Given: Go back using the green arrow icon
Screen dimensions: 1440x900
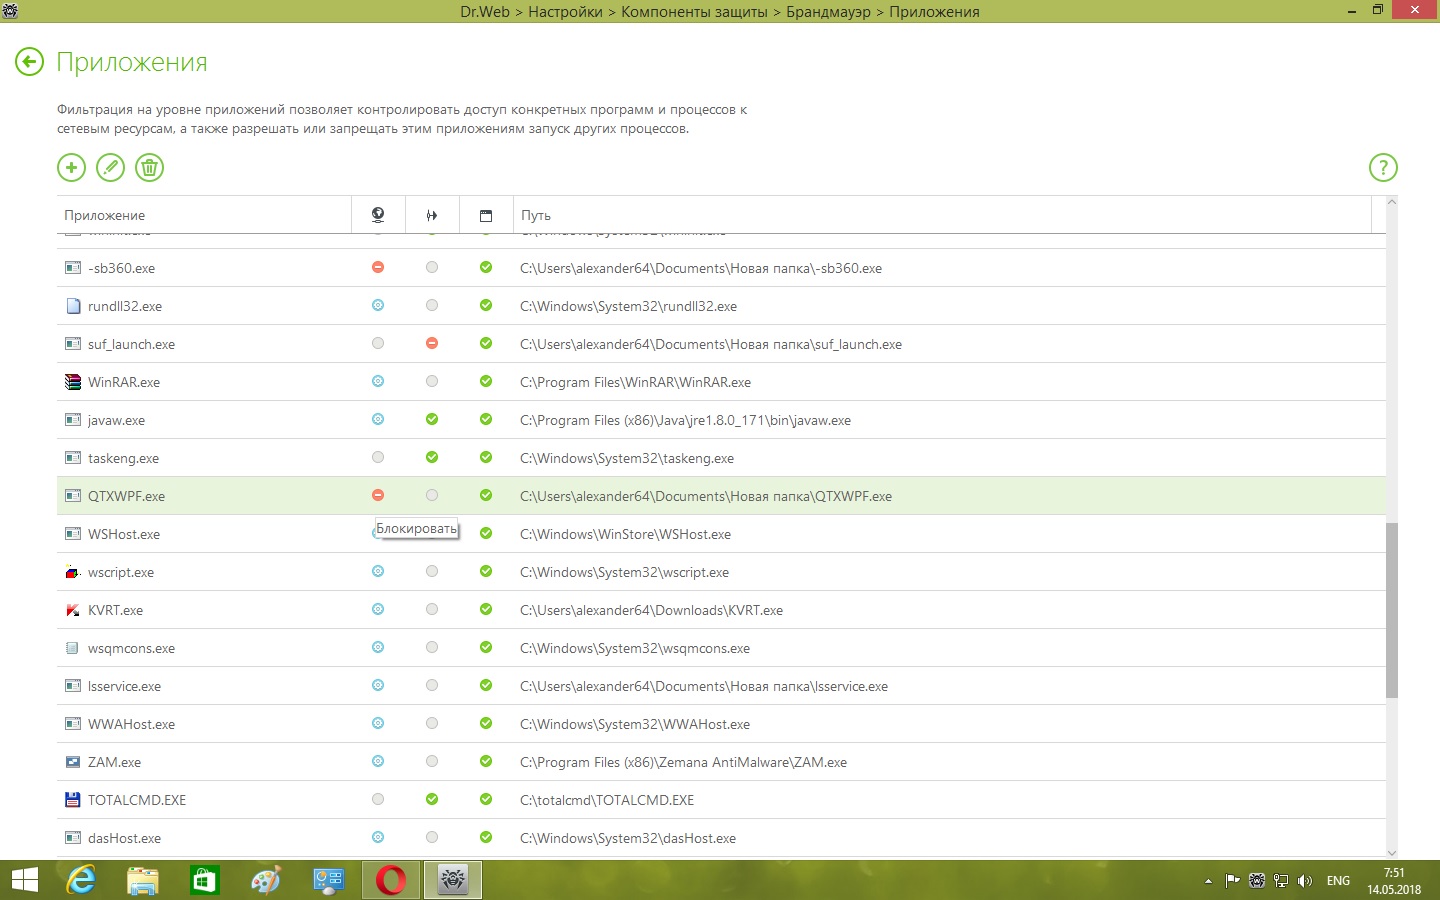Looking at the screenshot, I should (x=30, y=62).
